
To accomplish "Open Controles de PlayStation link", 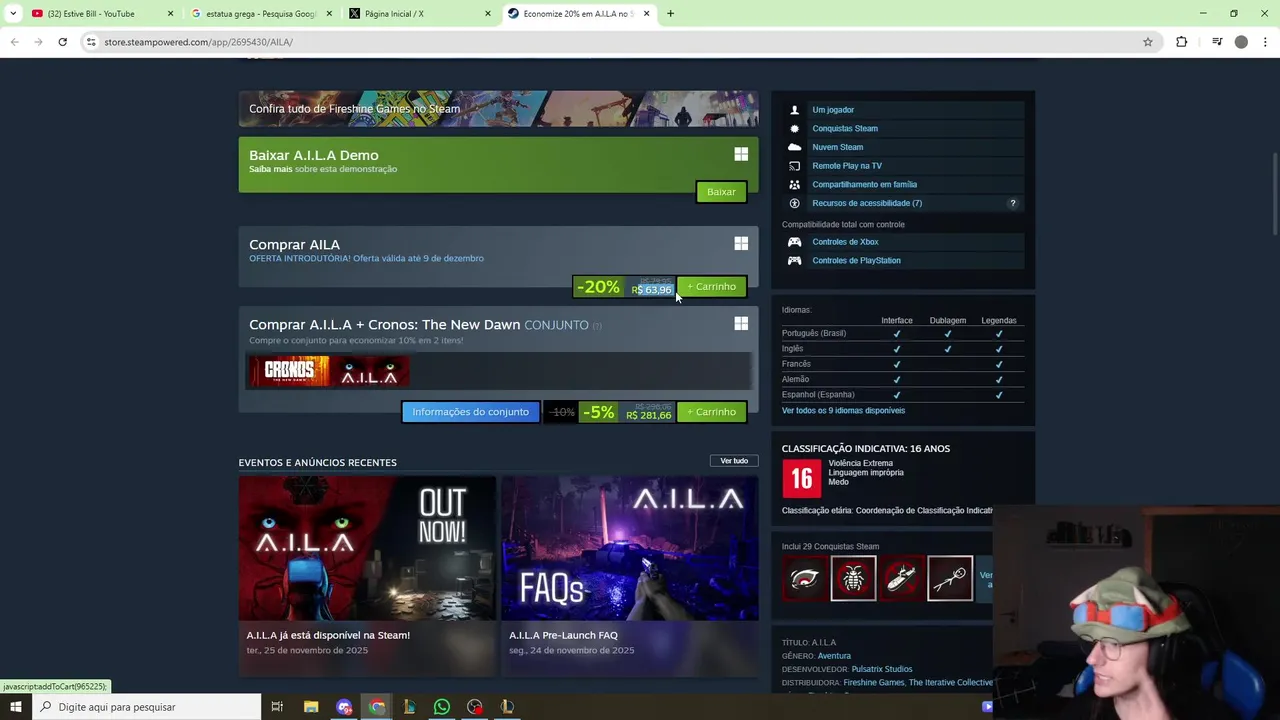I will pyautogui.click(x=856, y=260).
